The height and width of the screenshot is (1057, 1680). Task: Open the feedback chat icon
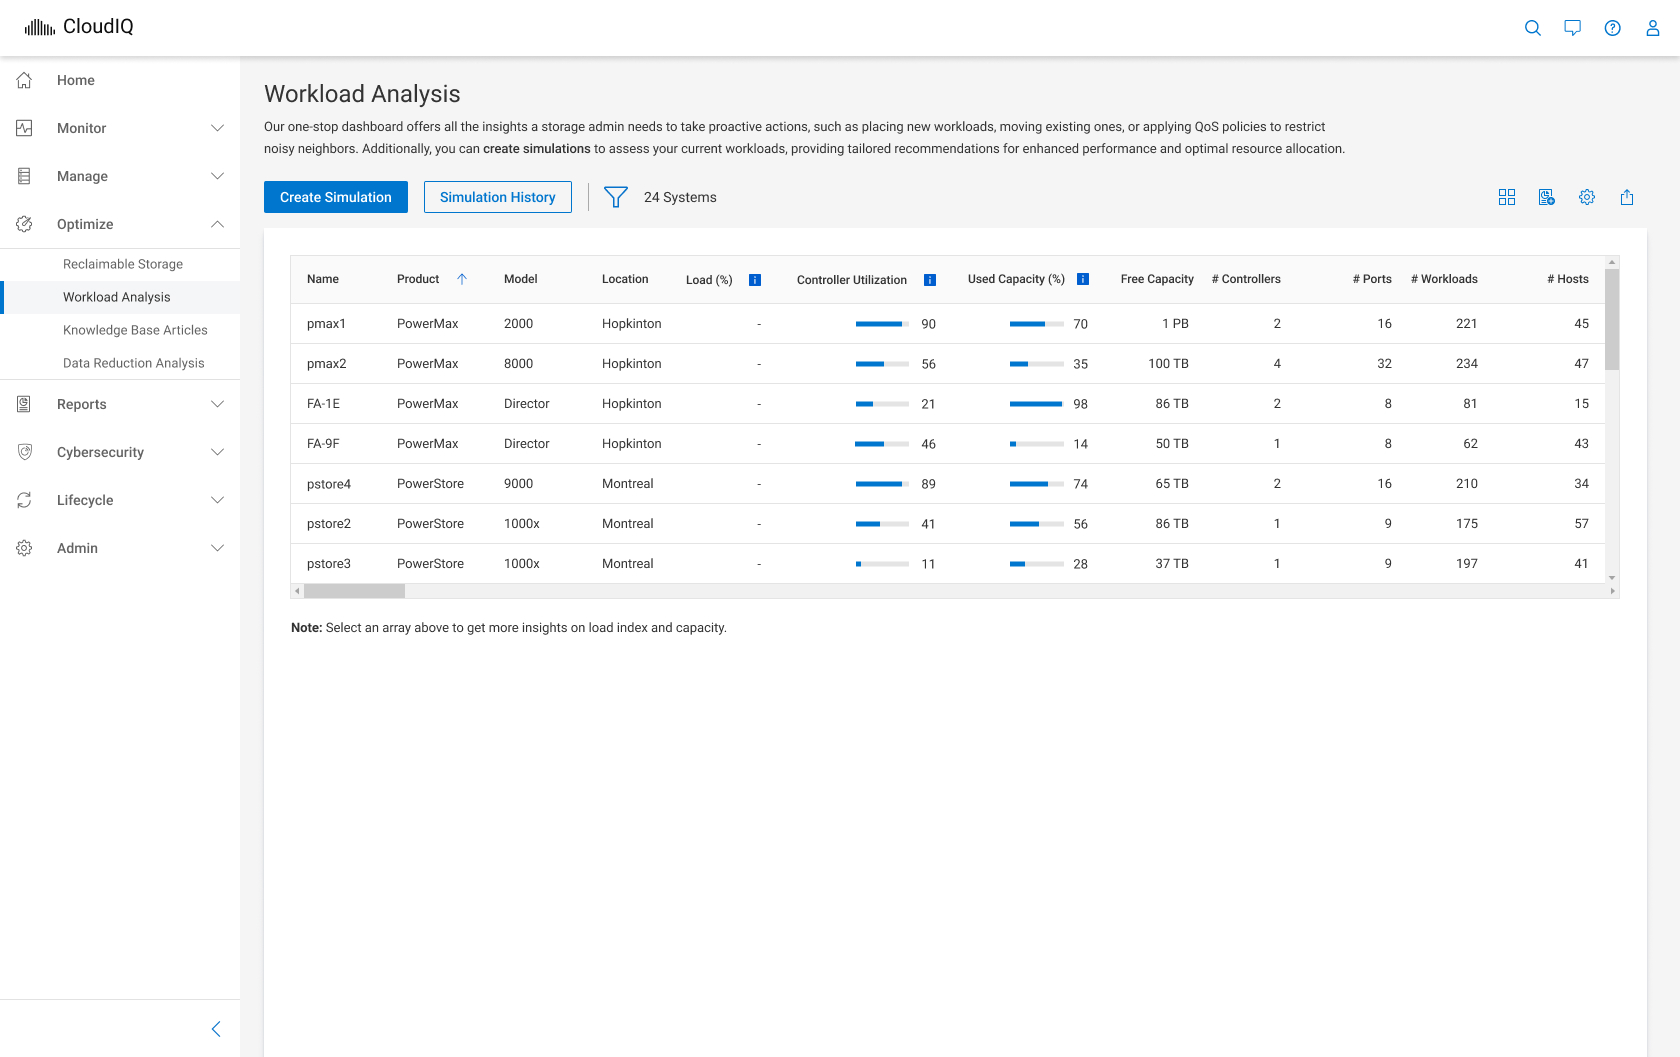coord(1572,28)
